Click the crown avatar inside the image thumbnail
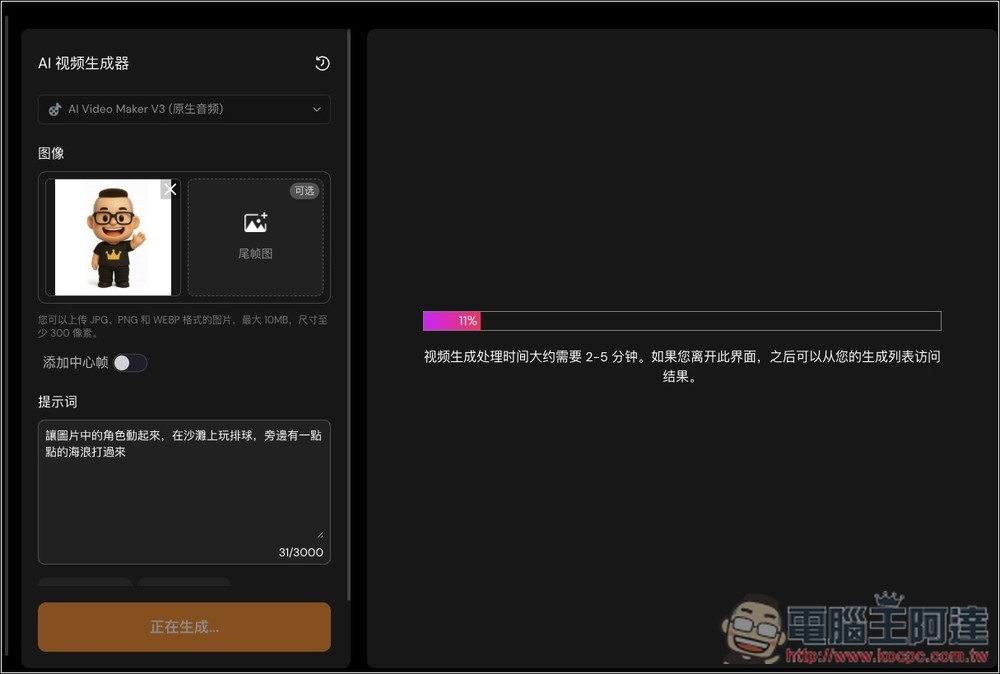 (x=112, y=237)
